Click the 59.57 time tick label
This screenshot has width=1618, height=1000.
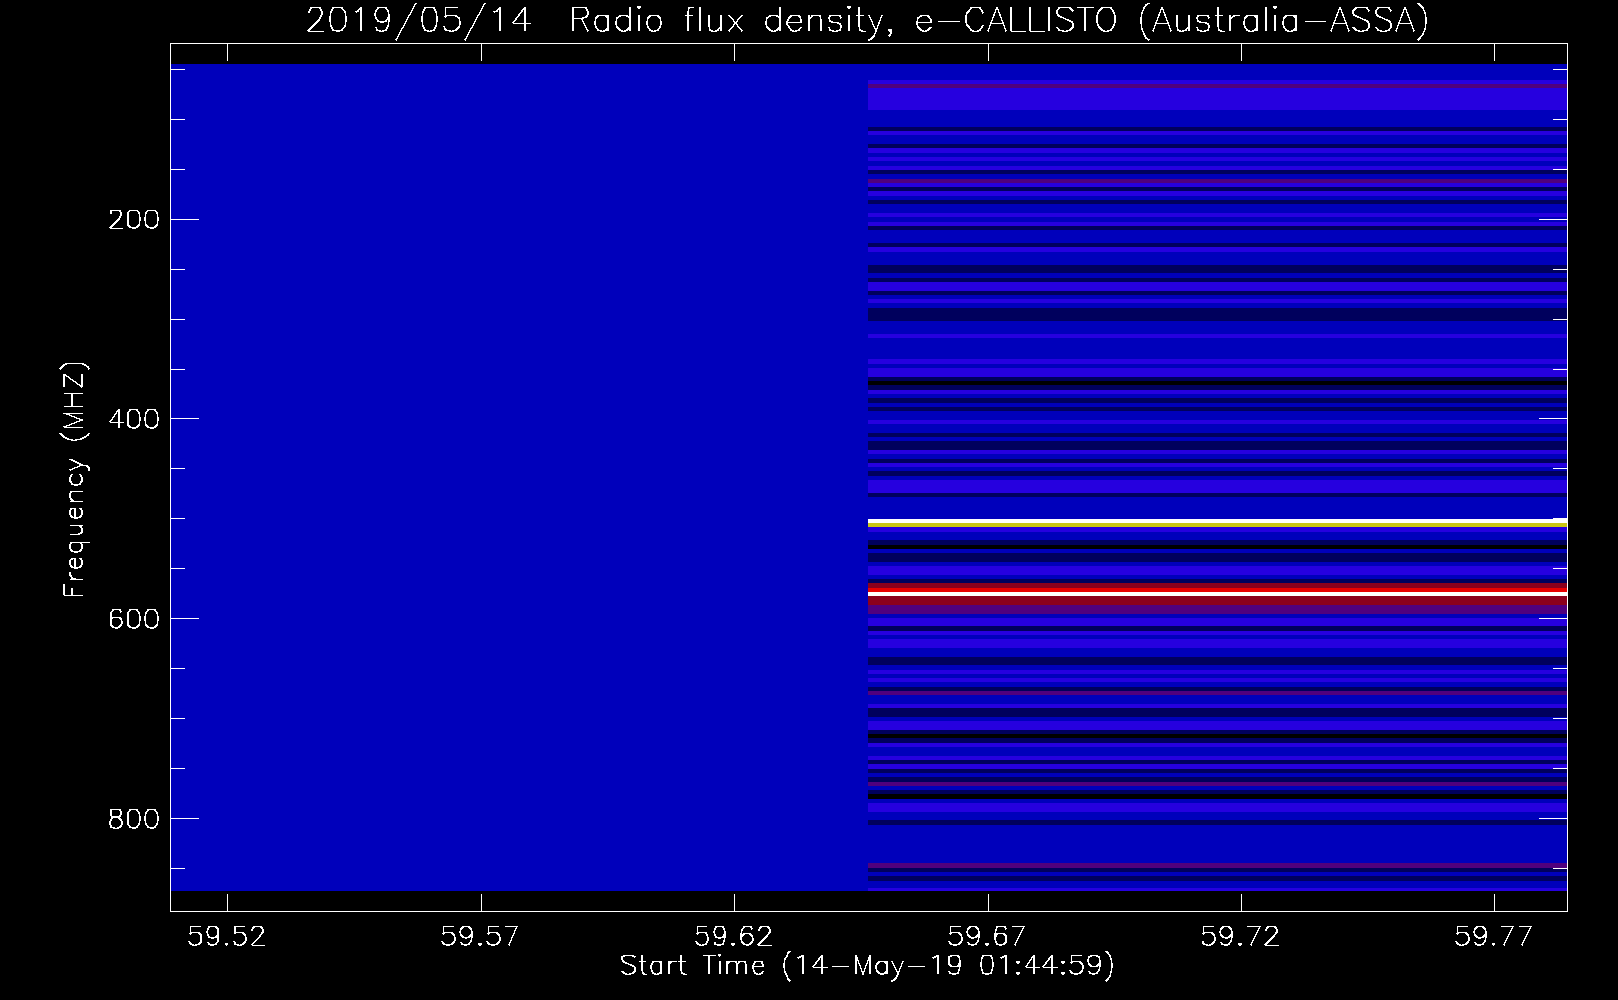482,936
